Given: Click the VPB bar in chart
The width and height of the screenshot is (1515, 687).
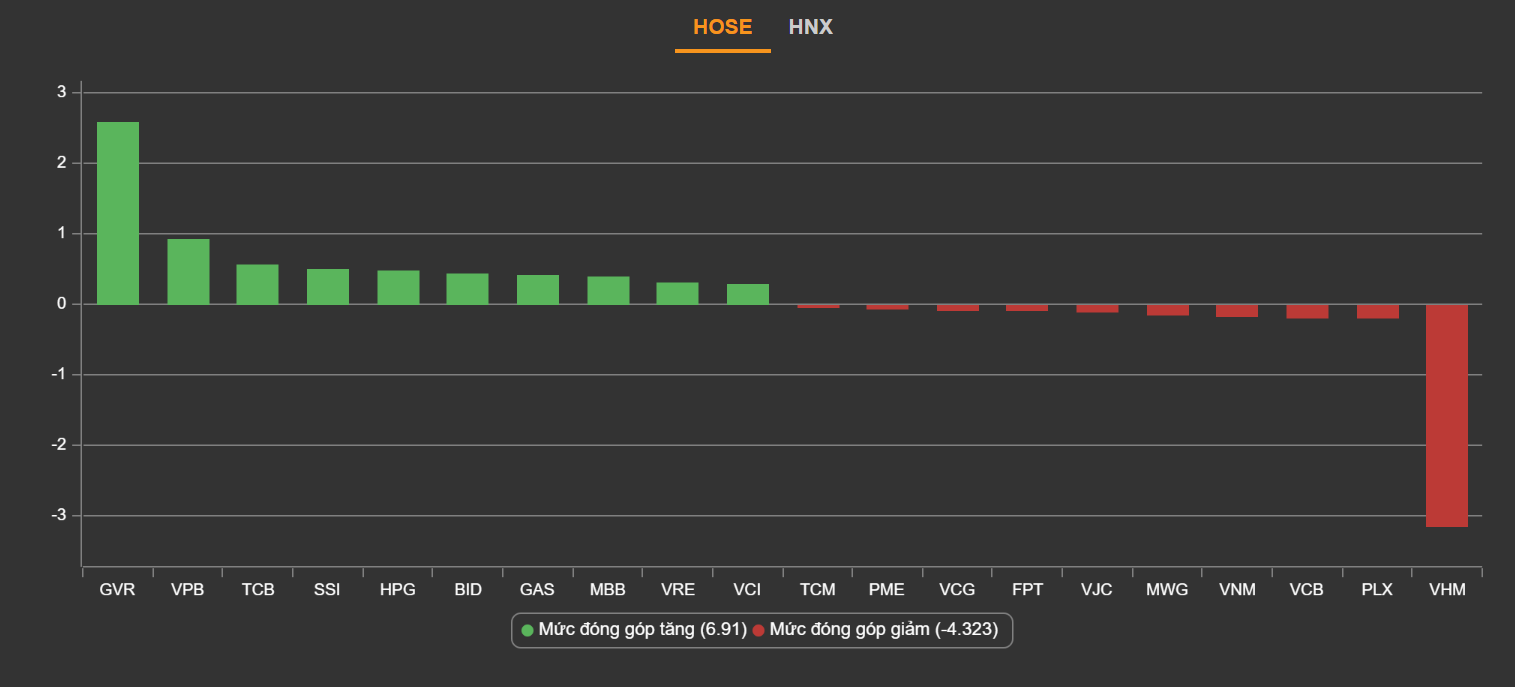Looking at the screenshot, I should pos(188,272).
